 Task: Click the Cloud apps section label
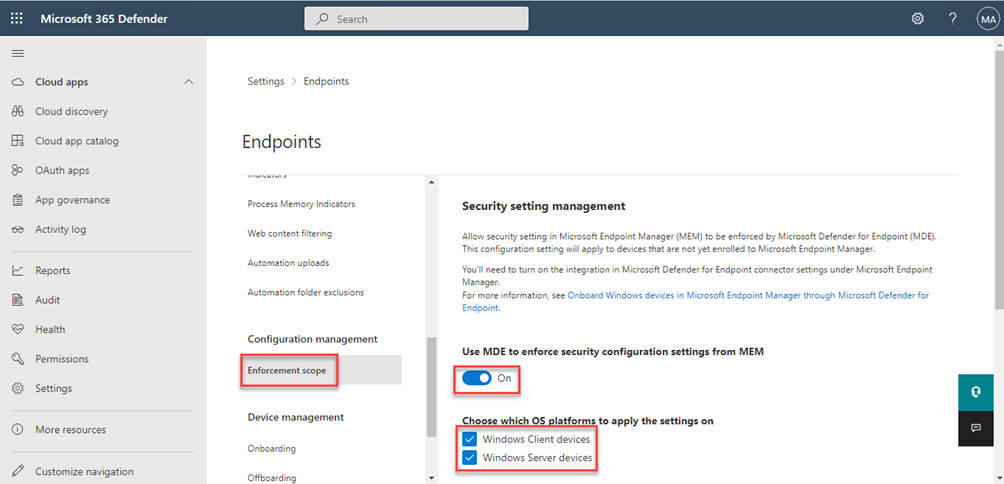(61, 82)
